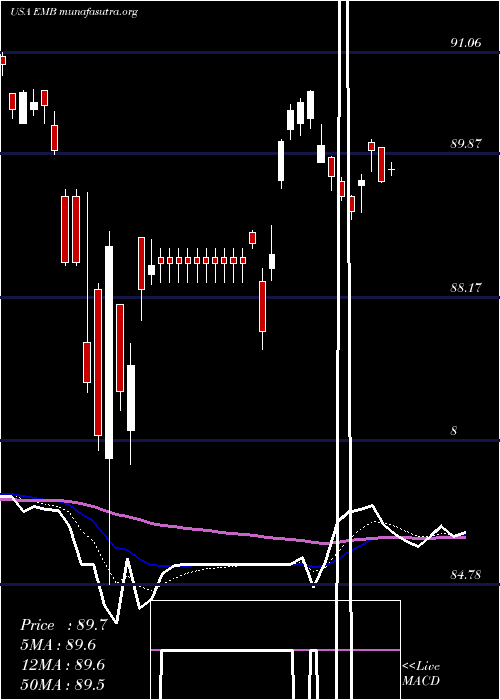The height and width of the screenshot is (700, 500).
Task: Click the 89.87 price level label
Action: [x=466, y=144]
